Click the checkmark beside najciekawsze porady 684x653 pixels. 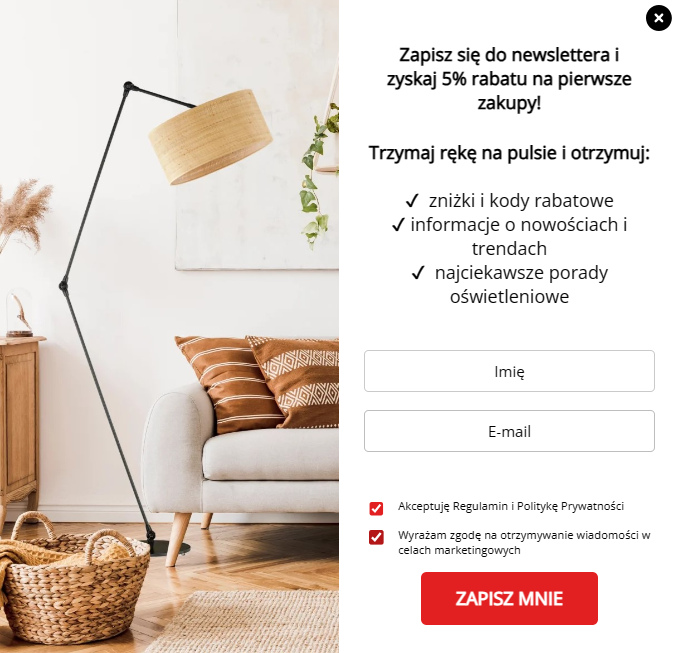pos(418,273)
